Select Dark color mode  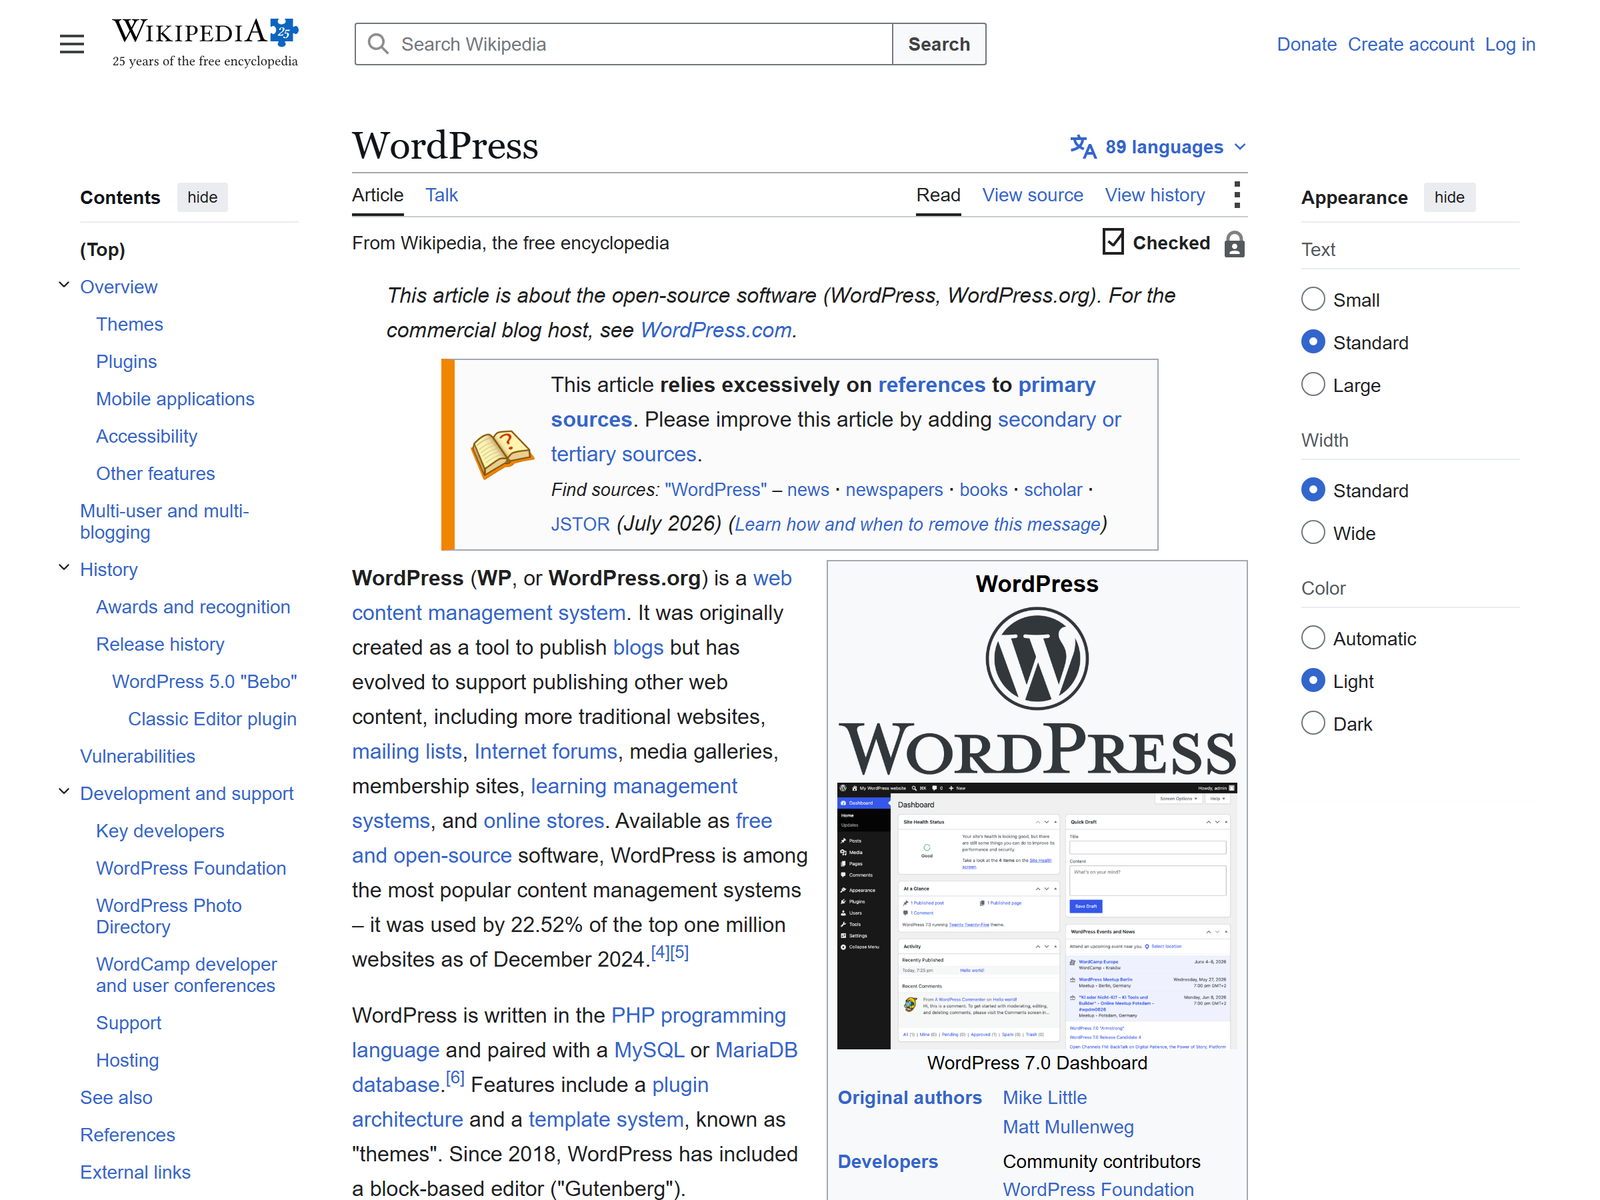pyautogui.click(x=1313, y=723)
